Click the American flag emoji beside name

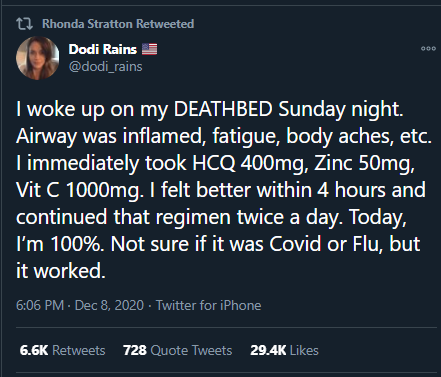click(149, 49)
